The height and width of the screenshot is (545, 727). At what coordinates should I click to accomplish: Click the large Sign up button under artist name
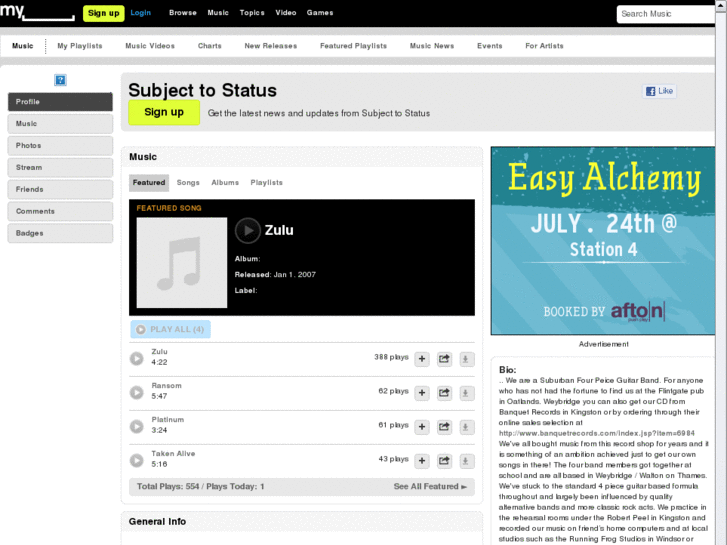click(x=164, y=112)
